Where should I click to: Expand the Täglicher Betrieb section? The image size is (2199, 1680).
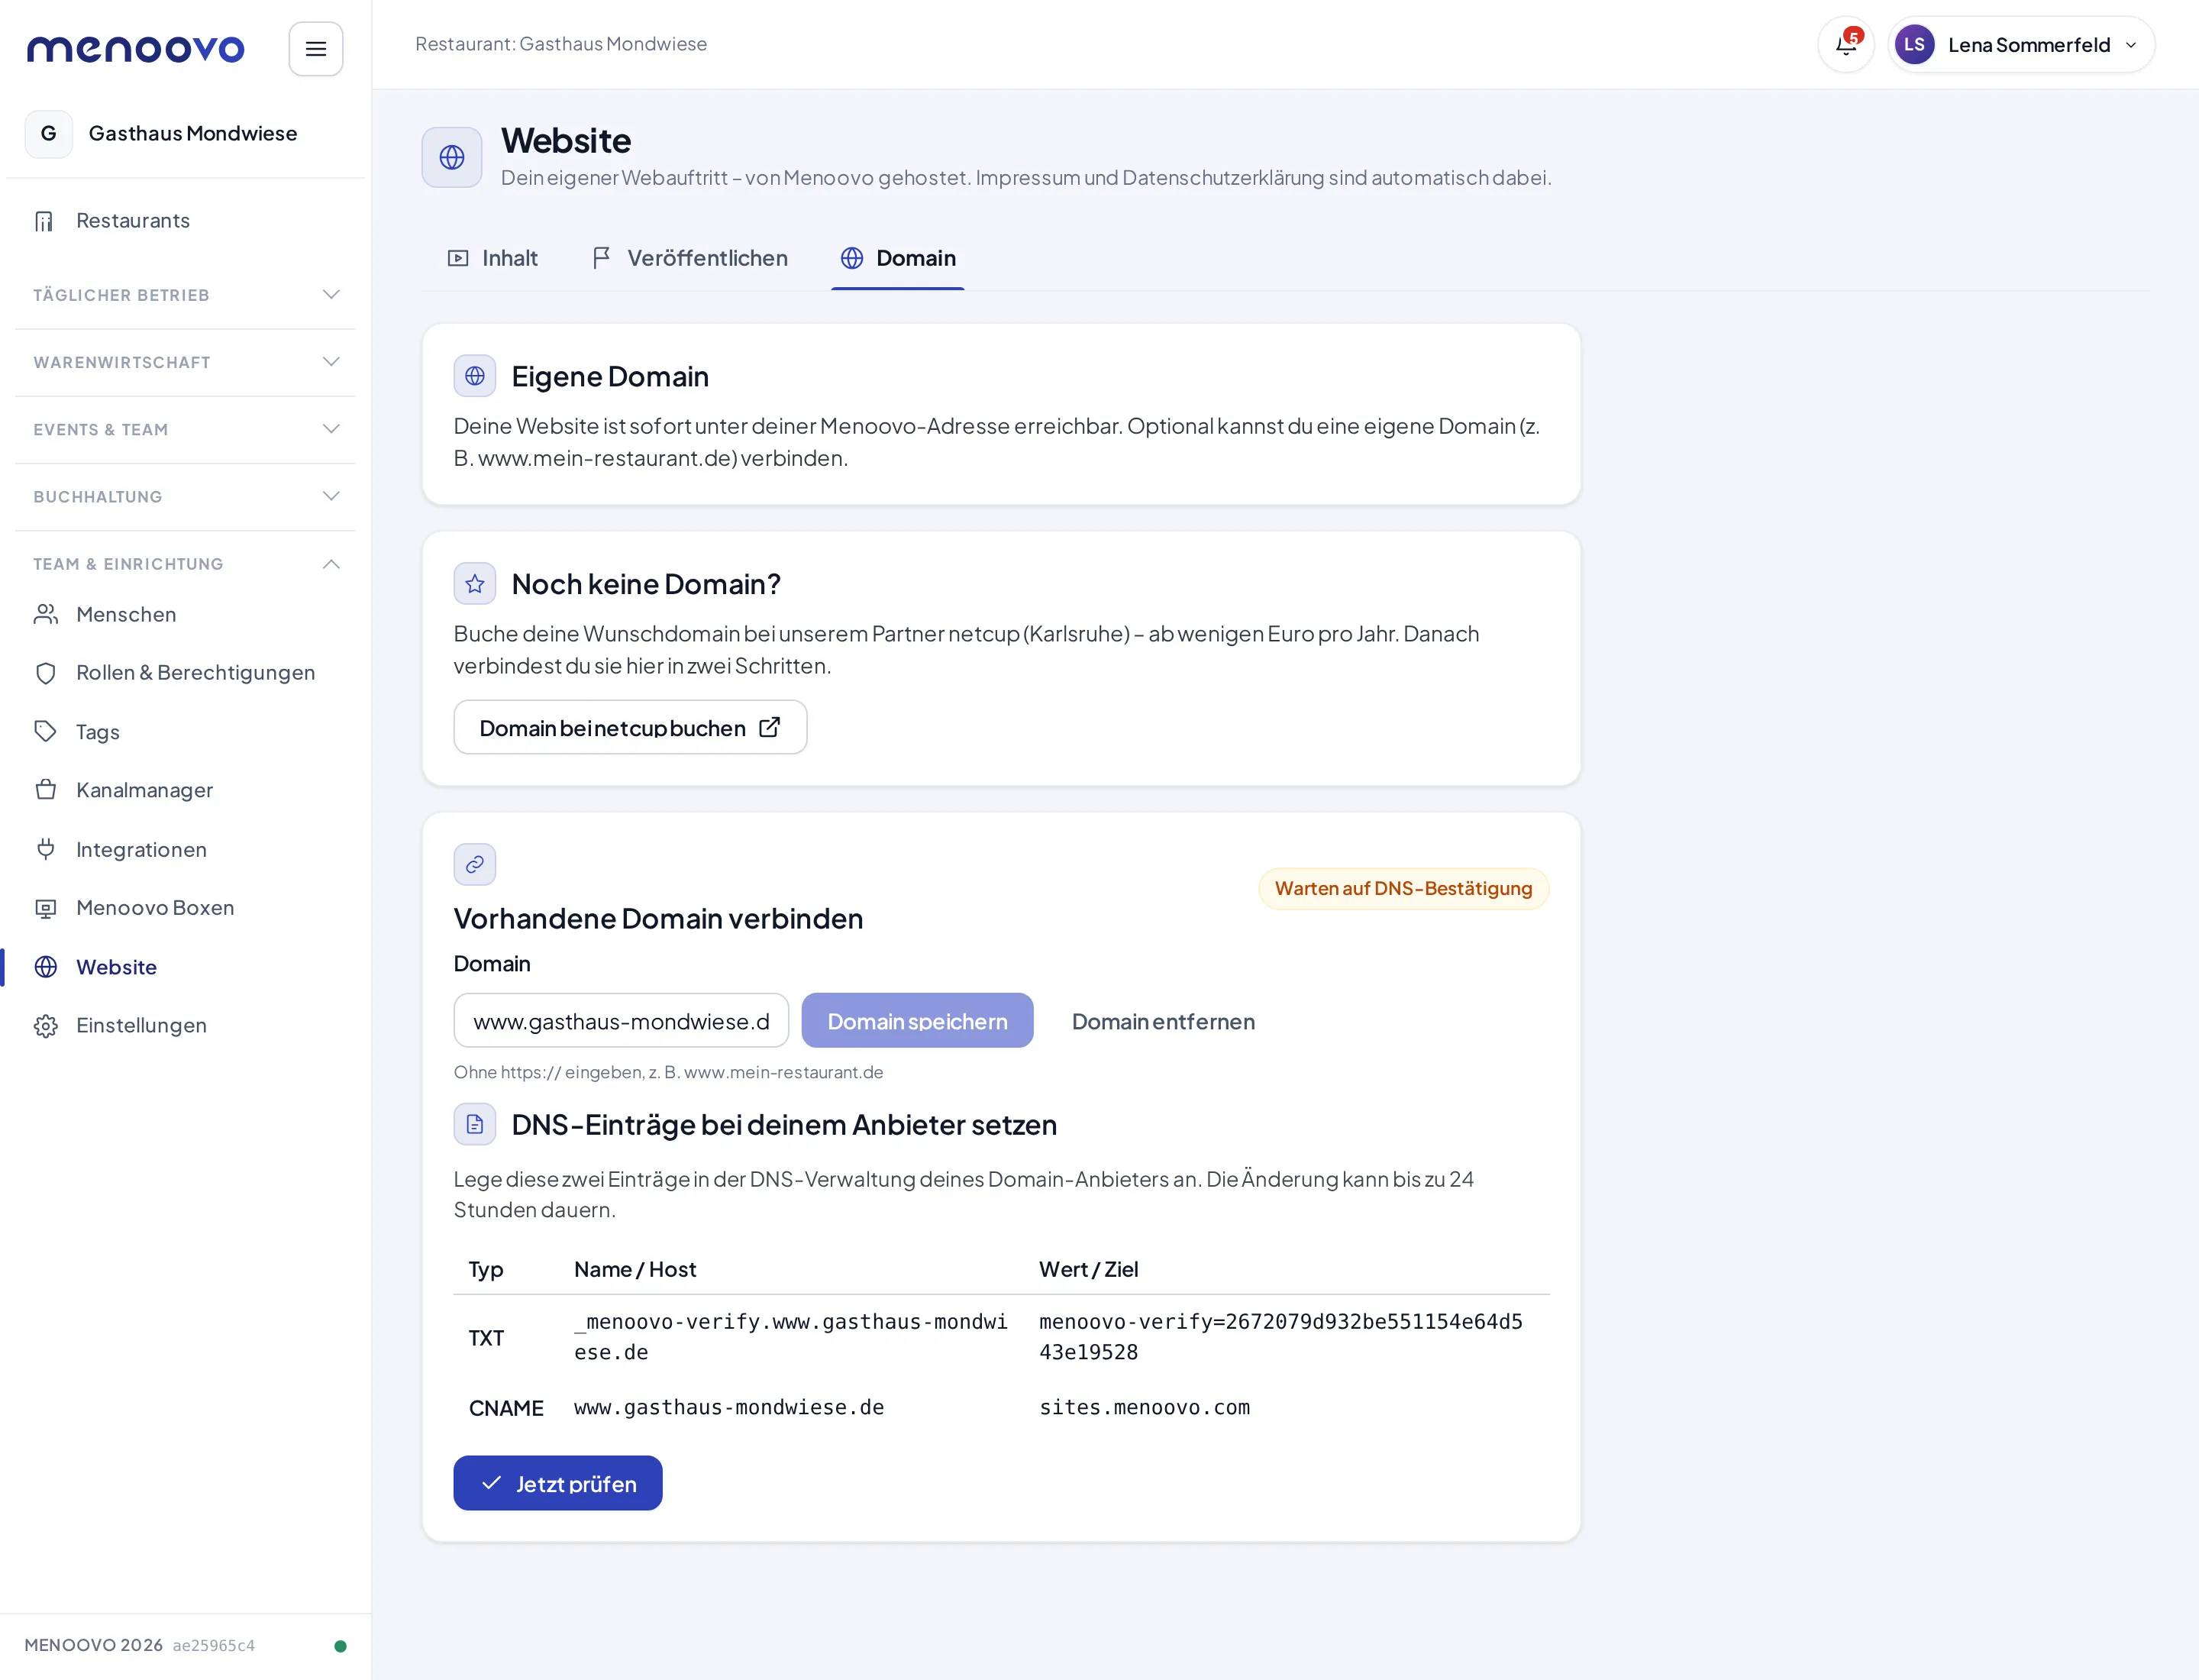(x=186, y=295)
